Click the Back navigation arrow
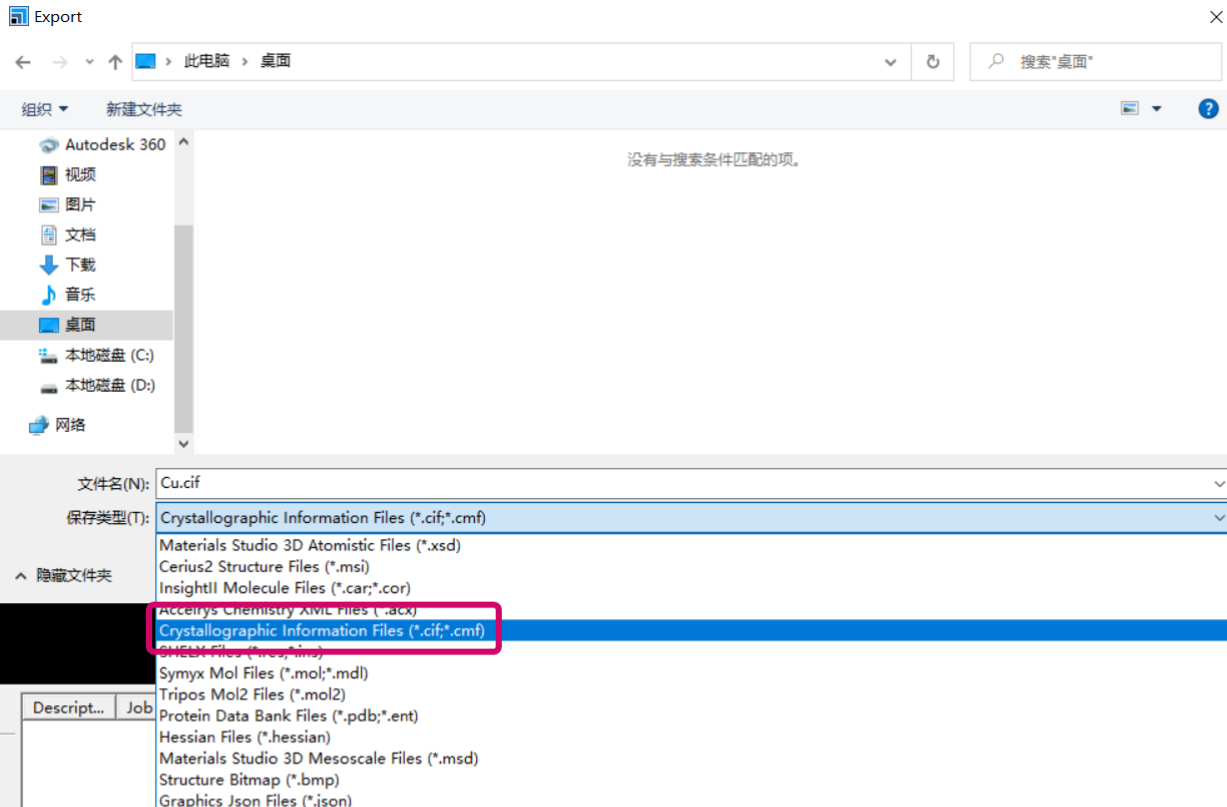The width and height of the screenshot is (1227, 807). tap(23, 62)
